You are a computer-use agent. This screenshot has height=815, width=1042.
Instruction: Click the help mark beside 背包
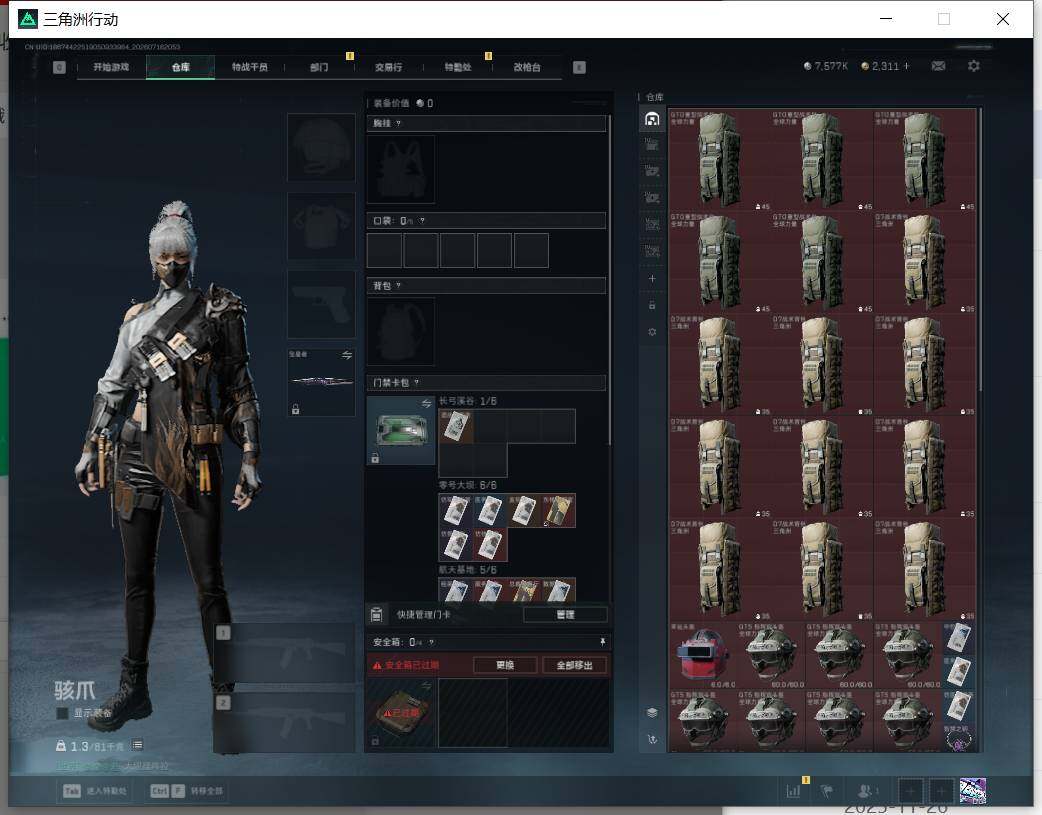[398, 285]
